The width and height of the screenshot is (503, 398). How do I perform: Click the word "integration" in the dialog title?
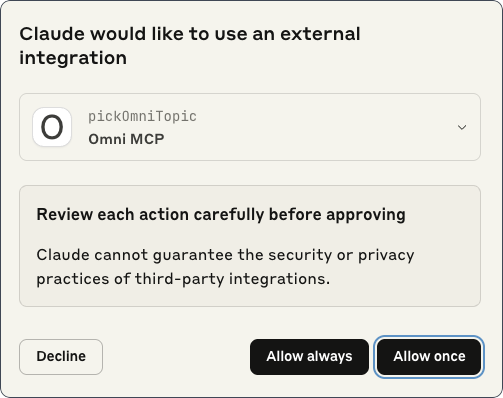coord(73,58)
